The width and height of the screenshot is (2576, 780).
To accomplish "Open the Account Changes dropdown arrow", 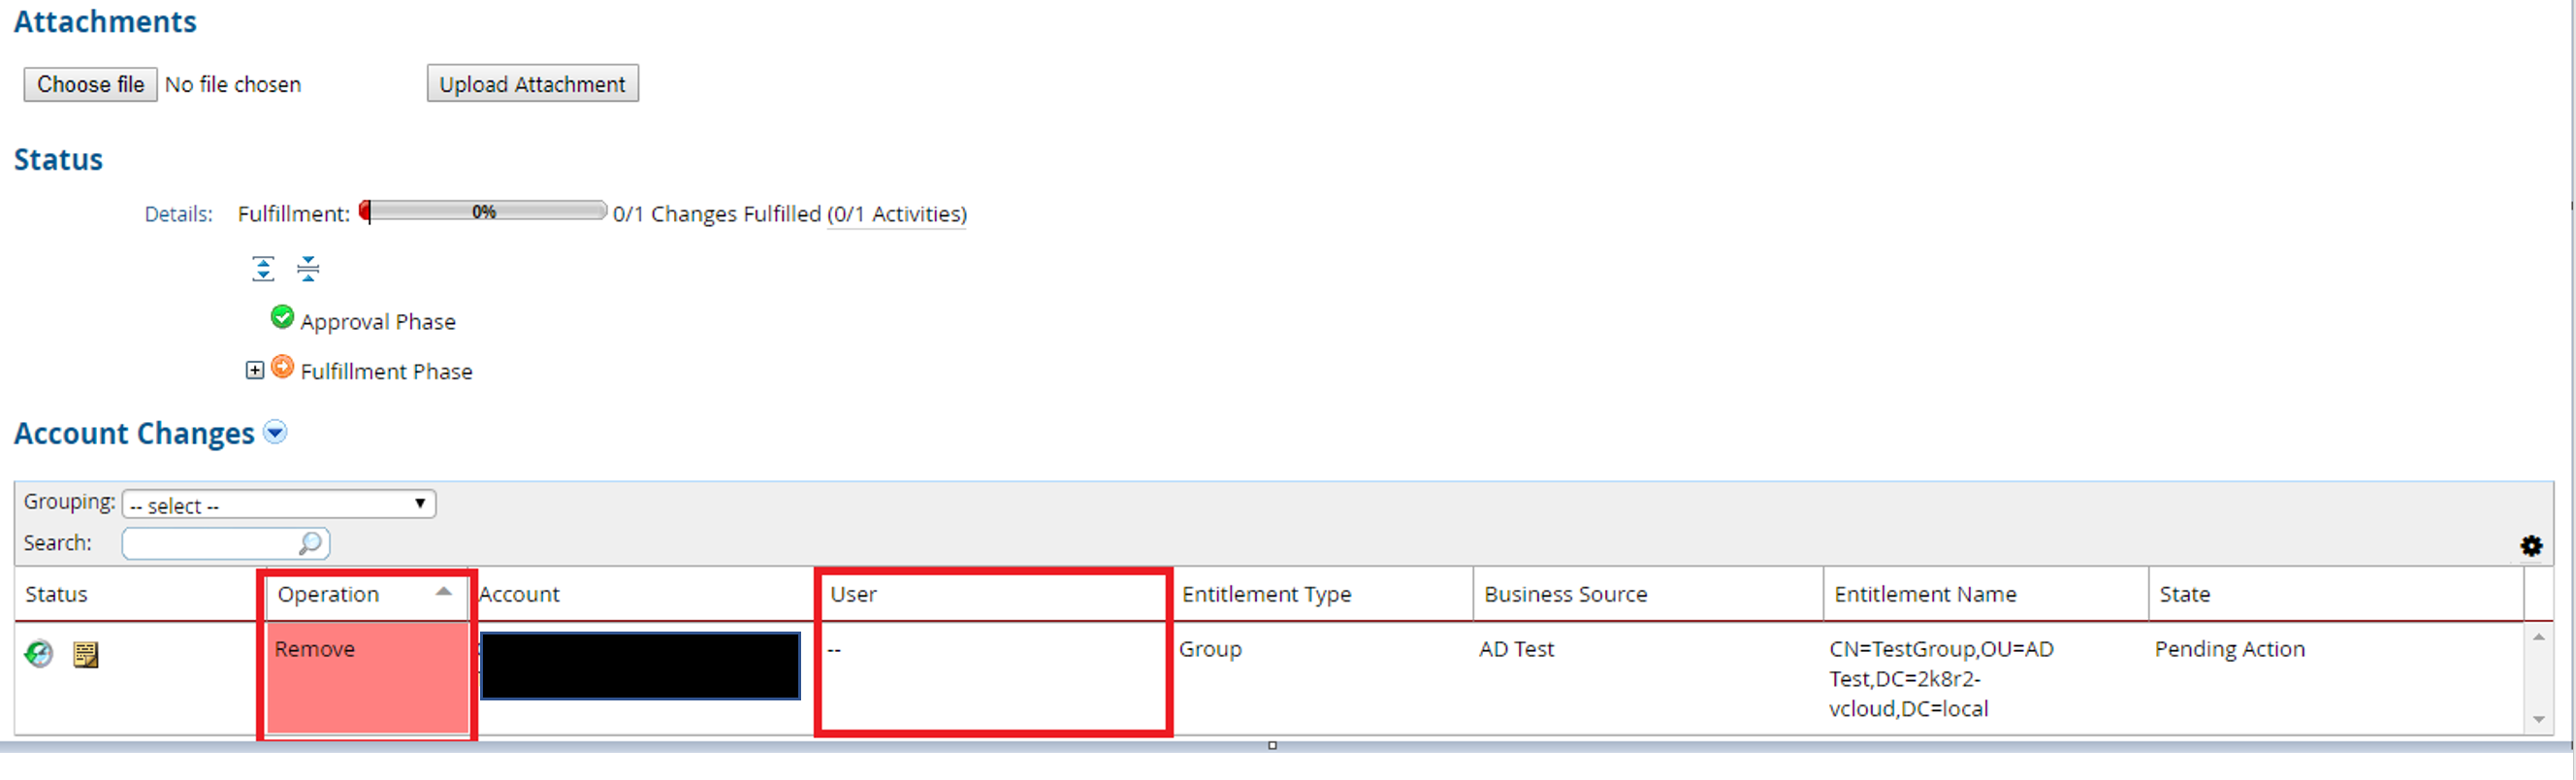I will pos(275,432).
